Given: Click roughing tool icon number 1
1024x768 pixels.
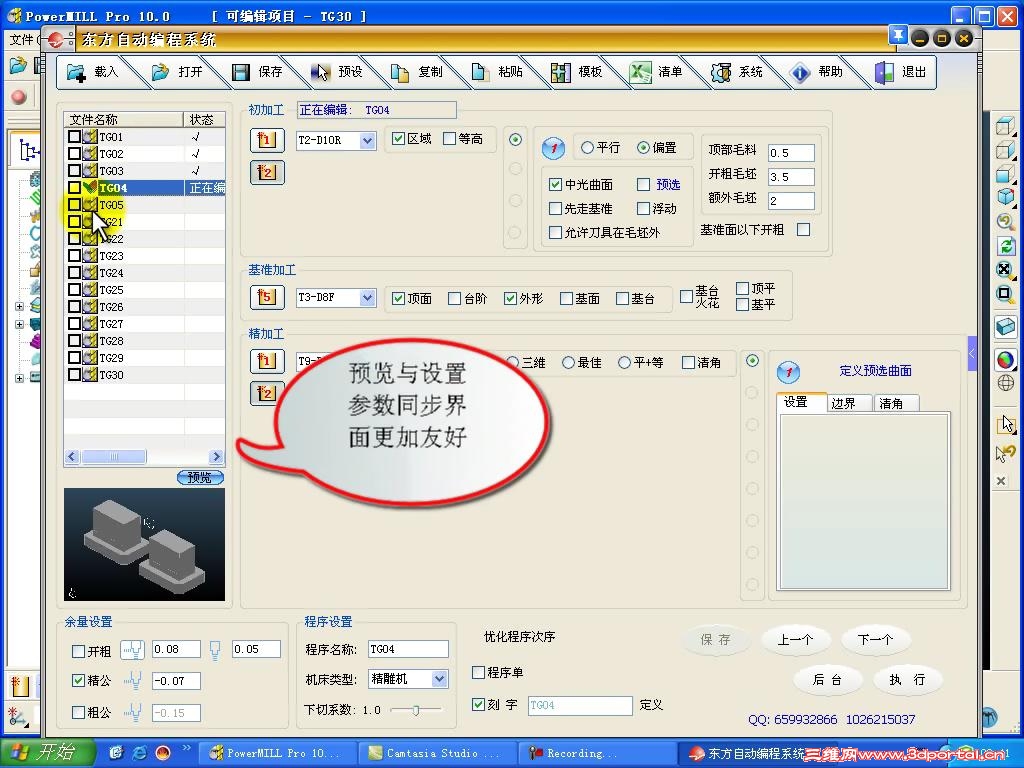Looking at the screenshot, I should (267, 140).
